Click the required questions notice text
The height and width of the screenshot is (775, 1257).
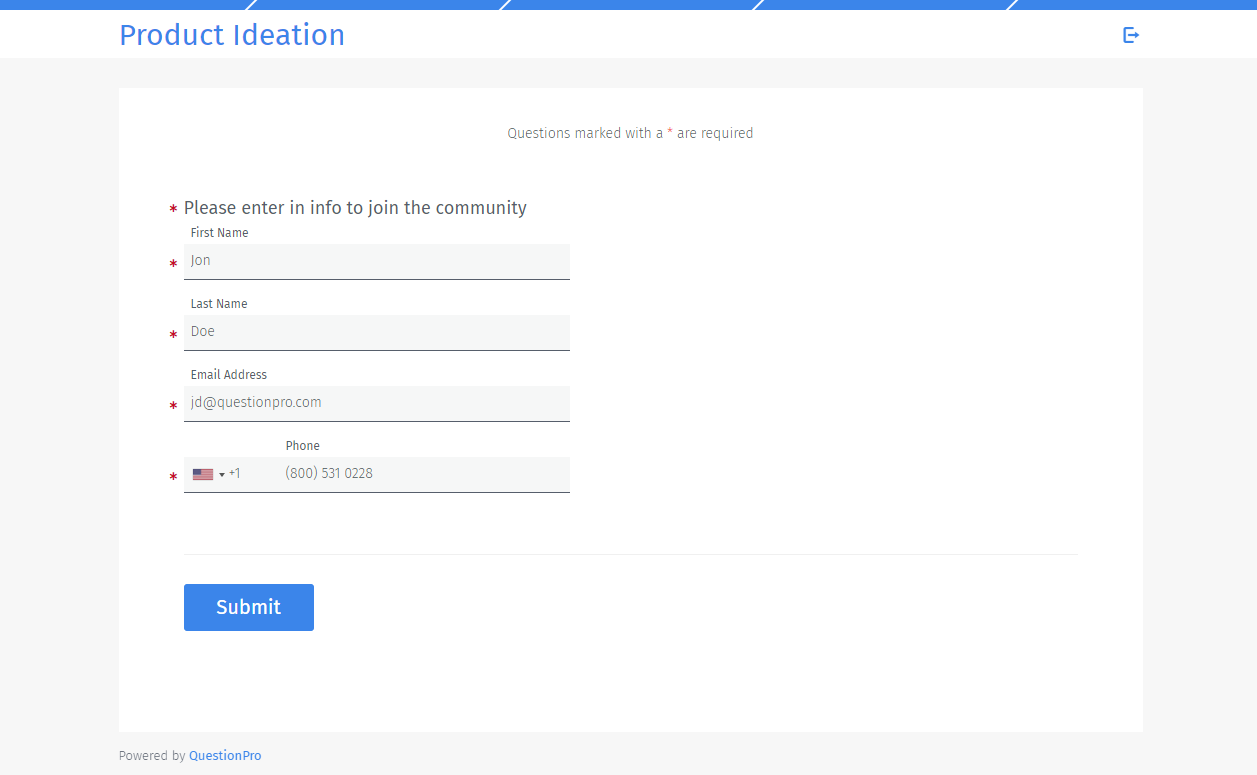tap(630, 133)
